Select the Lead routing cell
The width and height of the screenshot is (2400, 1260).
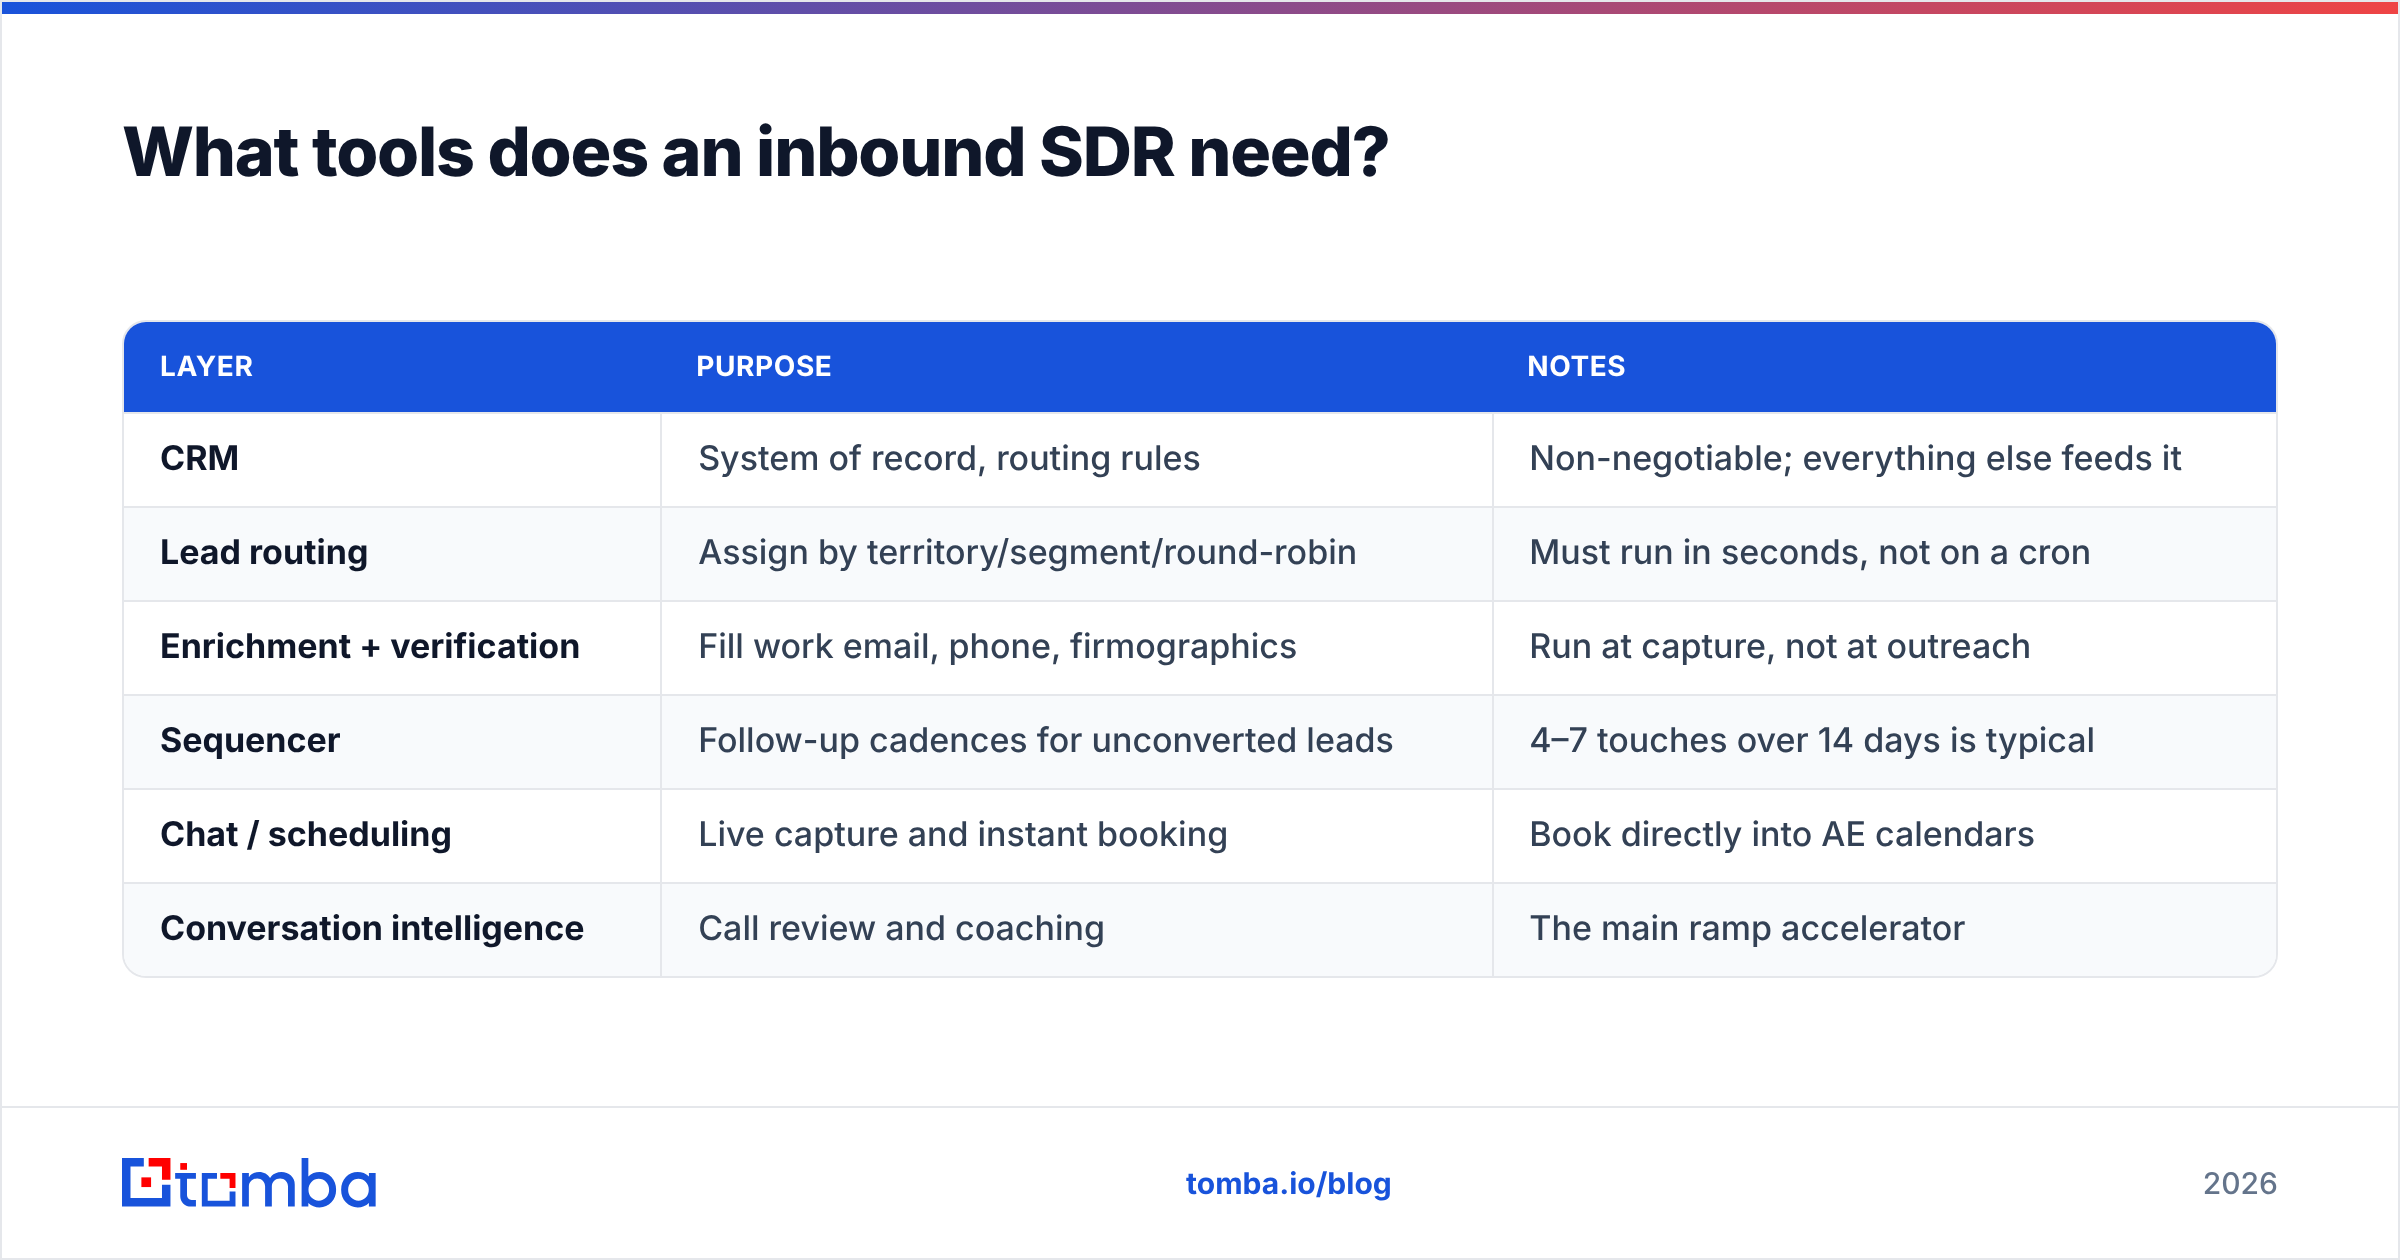392,553
